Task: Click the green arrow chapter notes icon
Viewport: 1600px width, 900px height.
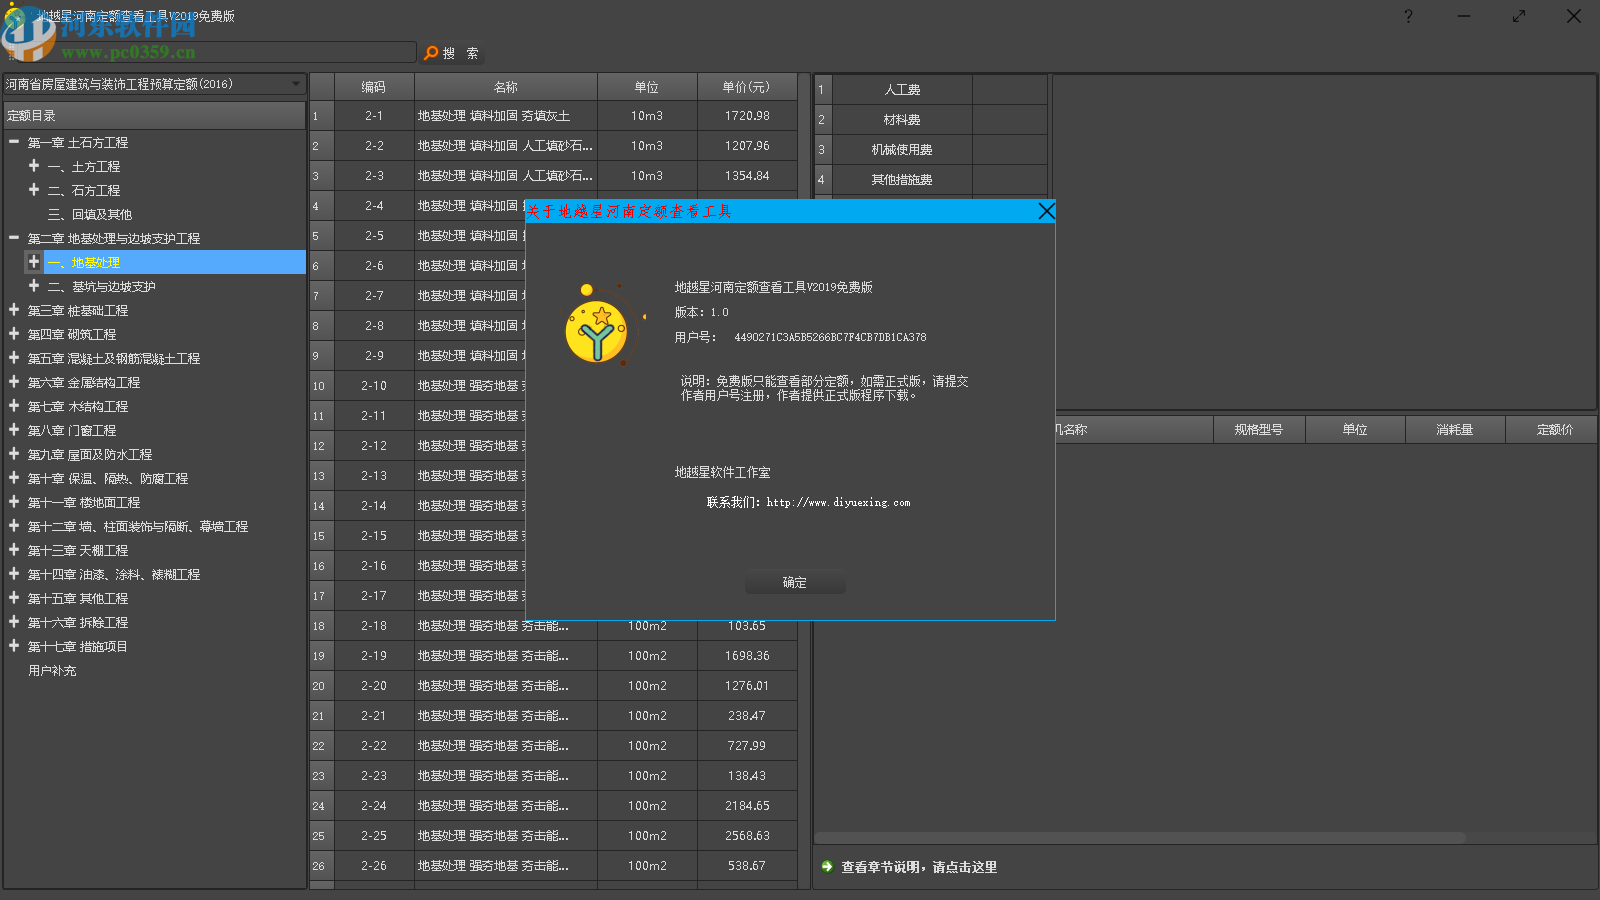Action: click(827, 867)
